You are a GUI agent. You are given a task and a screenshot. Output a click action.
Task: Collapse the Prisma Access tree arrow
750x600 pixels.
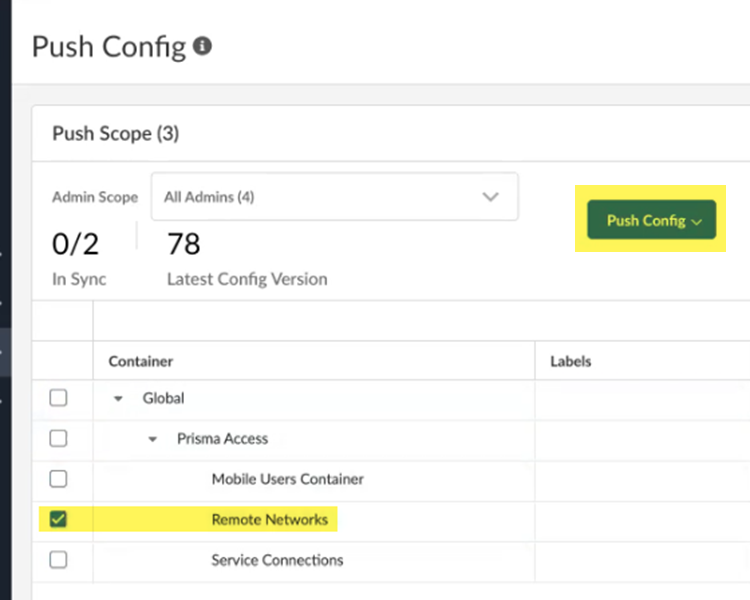pyautogui.click(x=152, y=438)
